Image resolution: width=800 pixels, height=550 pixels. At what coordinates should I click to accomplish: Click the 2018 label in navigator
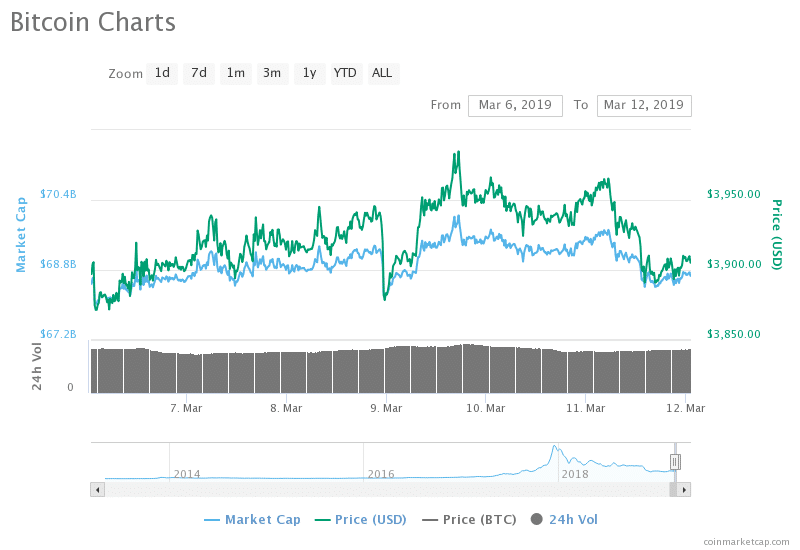click(575, 474)
